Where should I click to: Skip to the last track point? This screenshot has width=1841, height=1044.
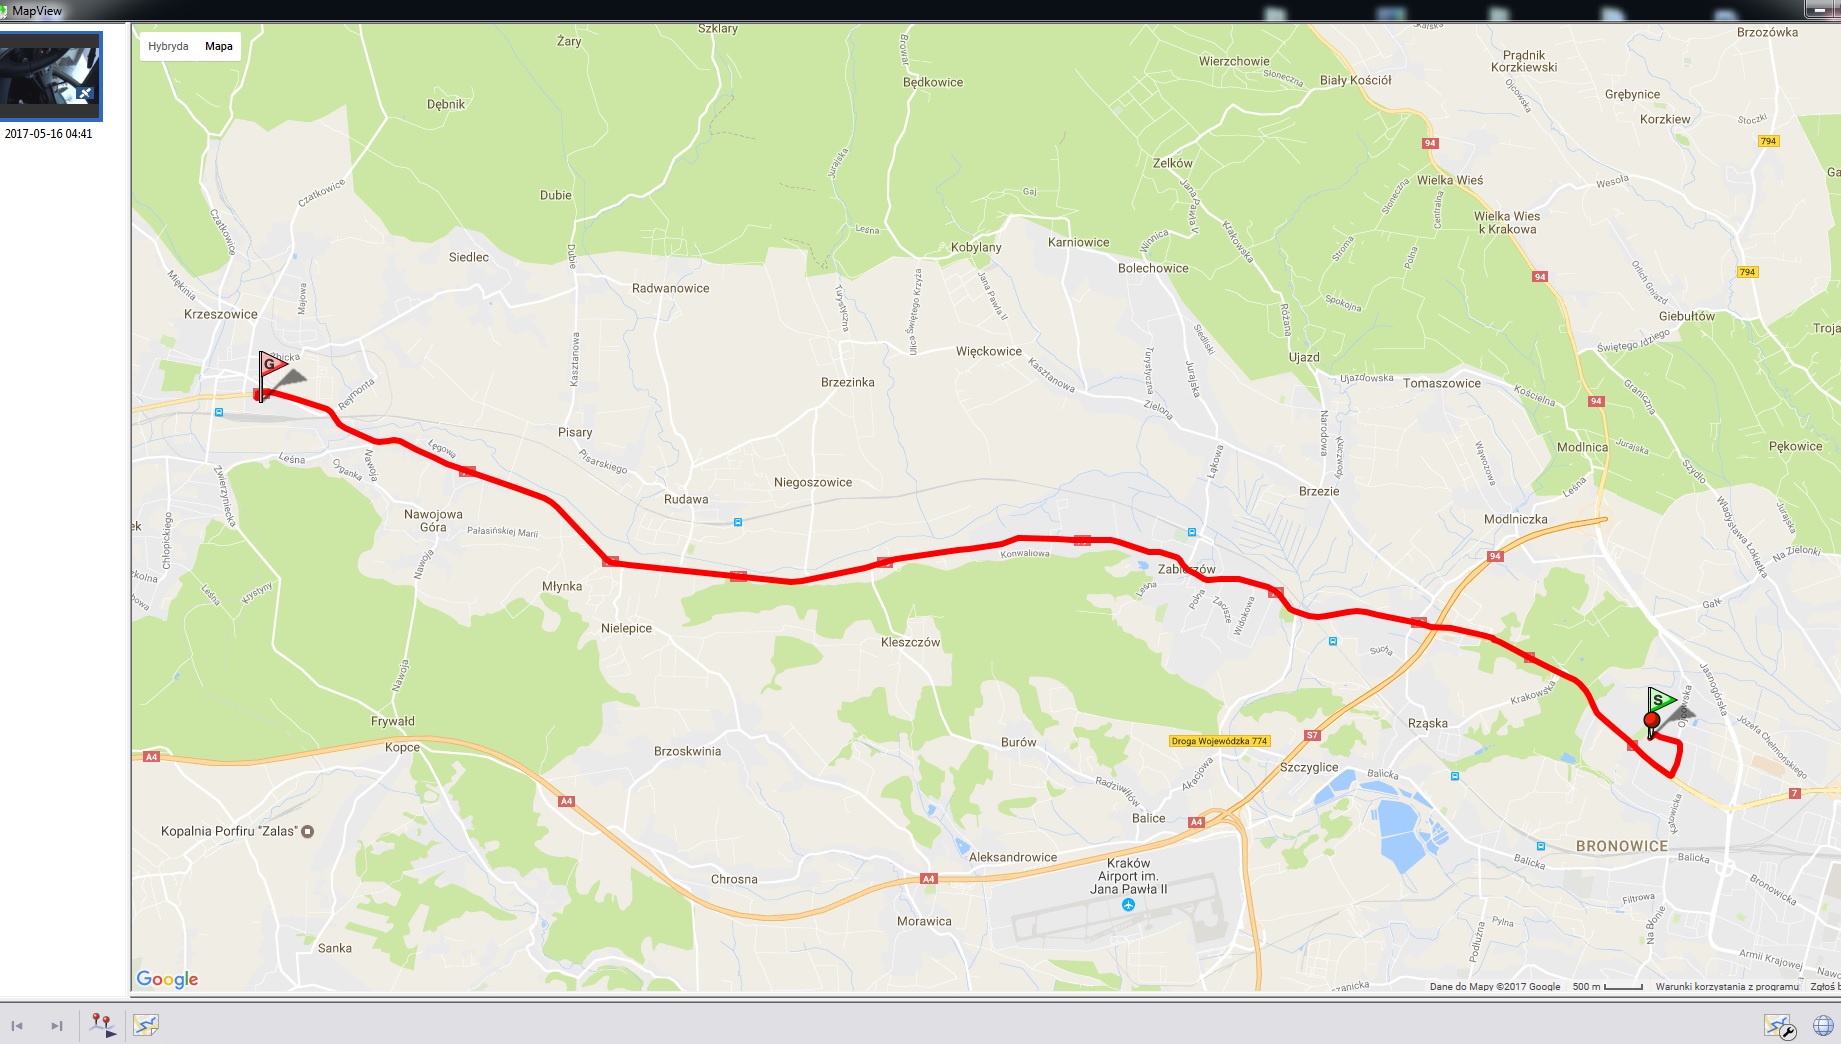coord(57,1026)
